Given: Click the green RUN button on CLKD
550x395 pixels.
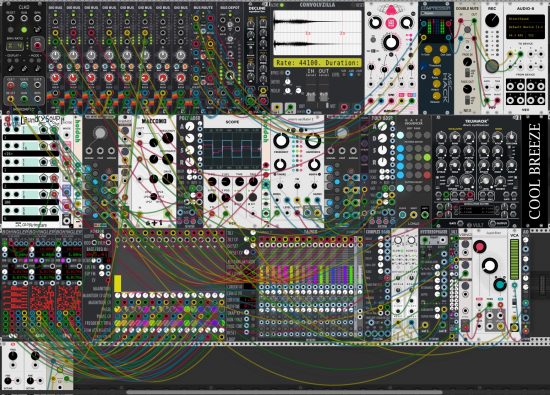Looking at the screenshot, I should point(24,30).
